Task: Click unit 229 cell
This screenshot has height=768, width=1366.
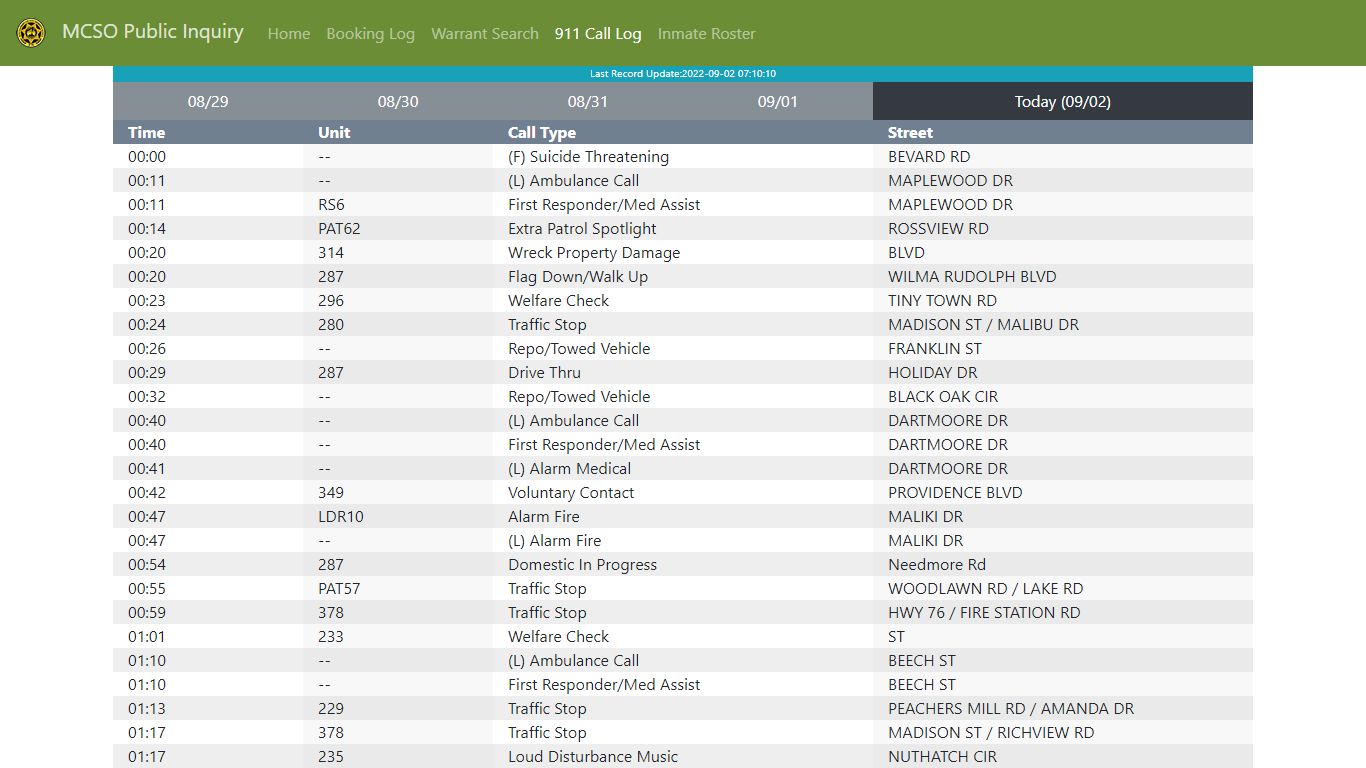Action: tap(398, 708)
